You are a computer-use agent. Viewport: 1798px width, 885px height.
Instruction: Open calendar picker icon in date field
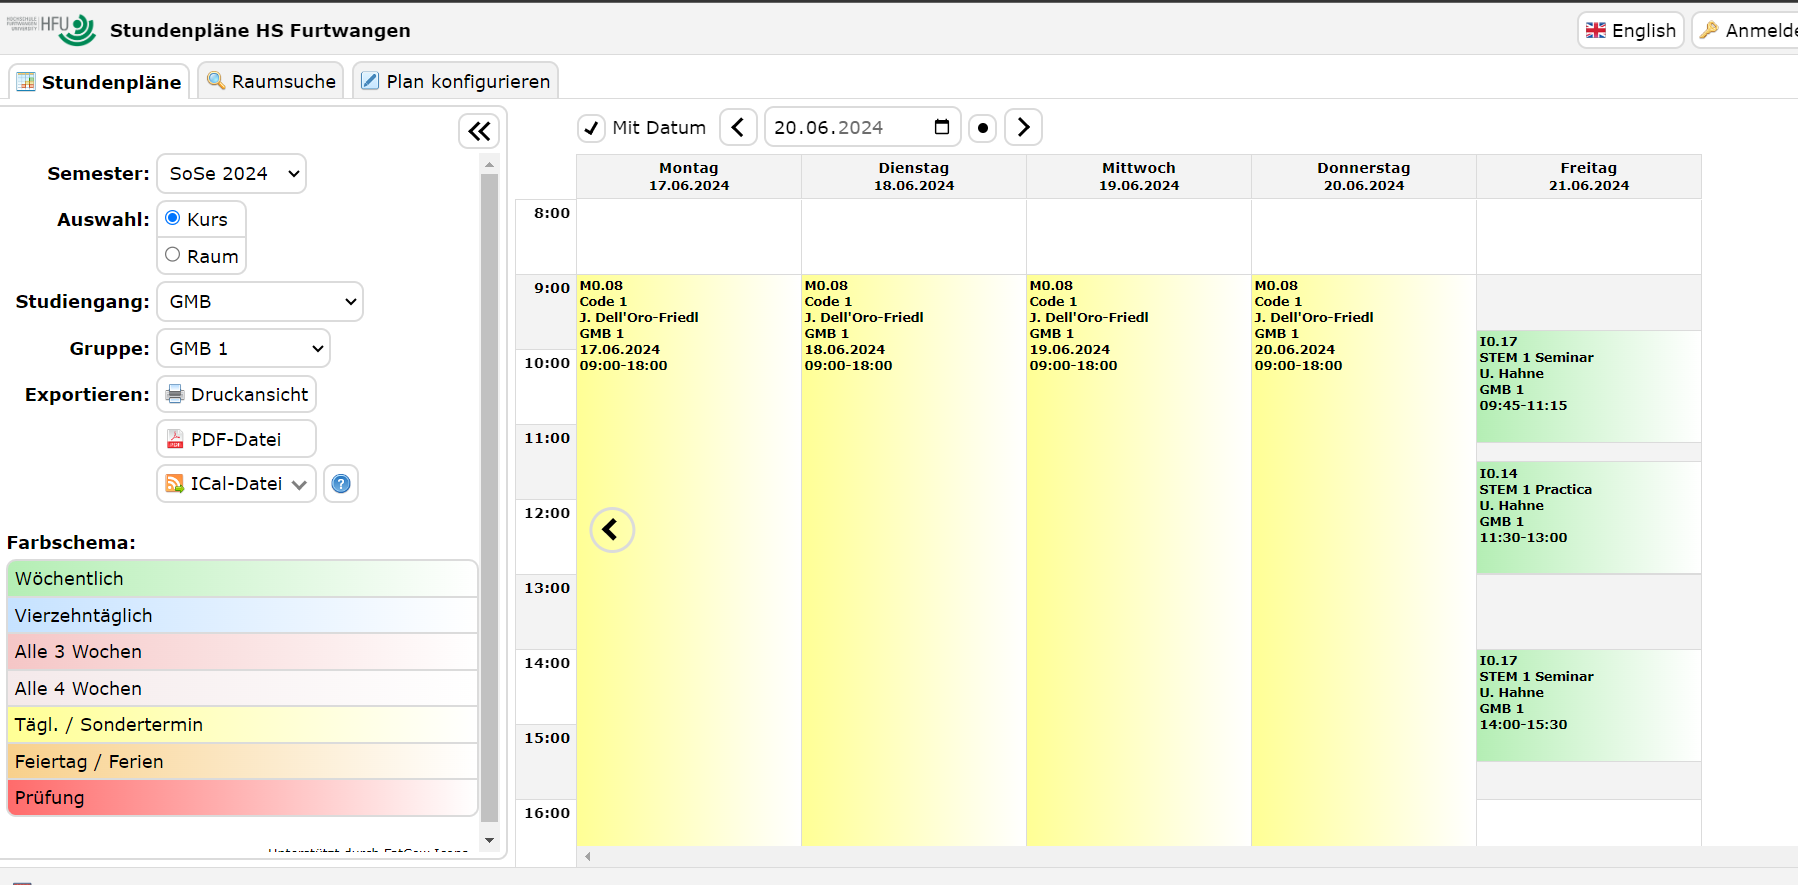pyautogui.click(x=941, y=127)
